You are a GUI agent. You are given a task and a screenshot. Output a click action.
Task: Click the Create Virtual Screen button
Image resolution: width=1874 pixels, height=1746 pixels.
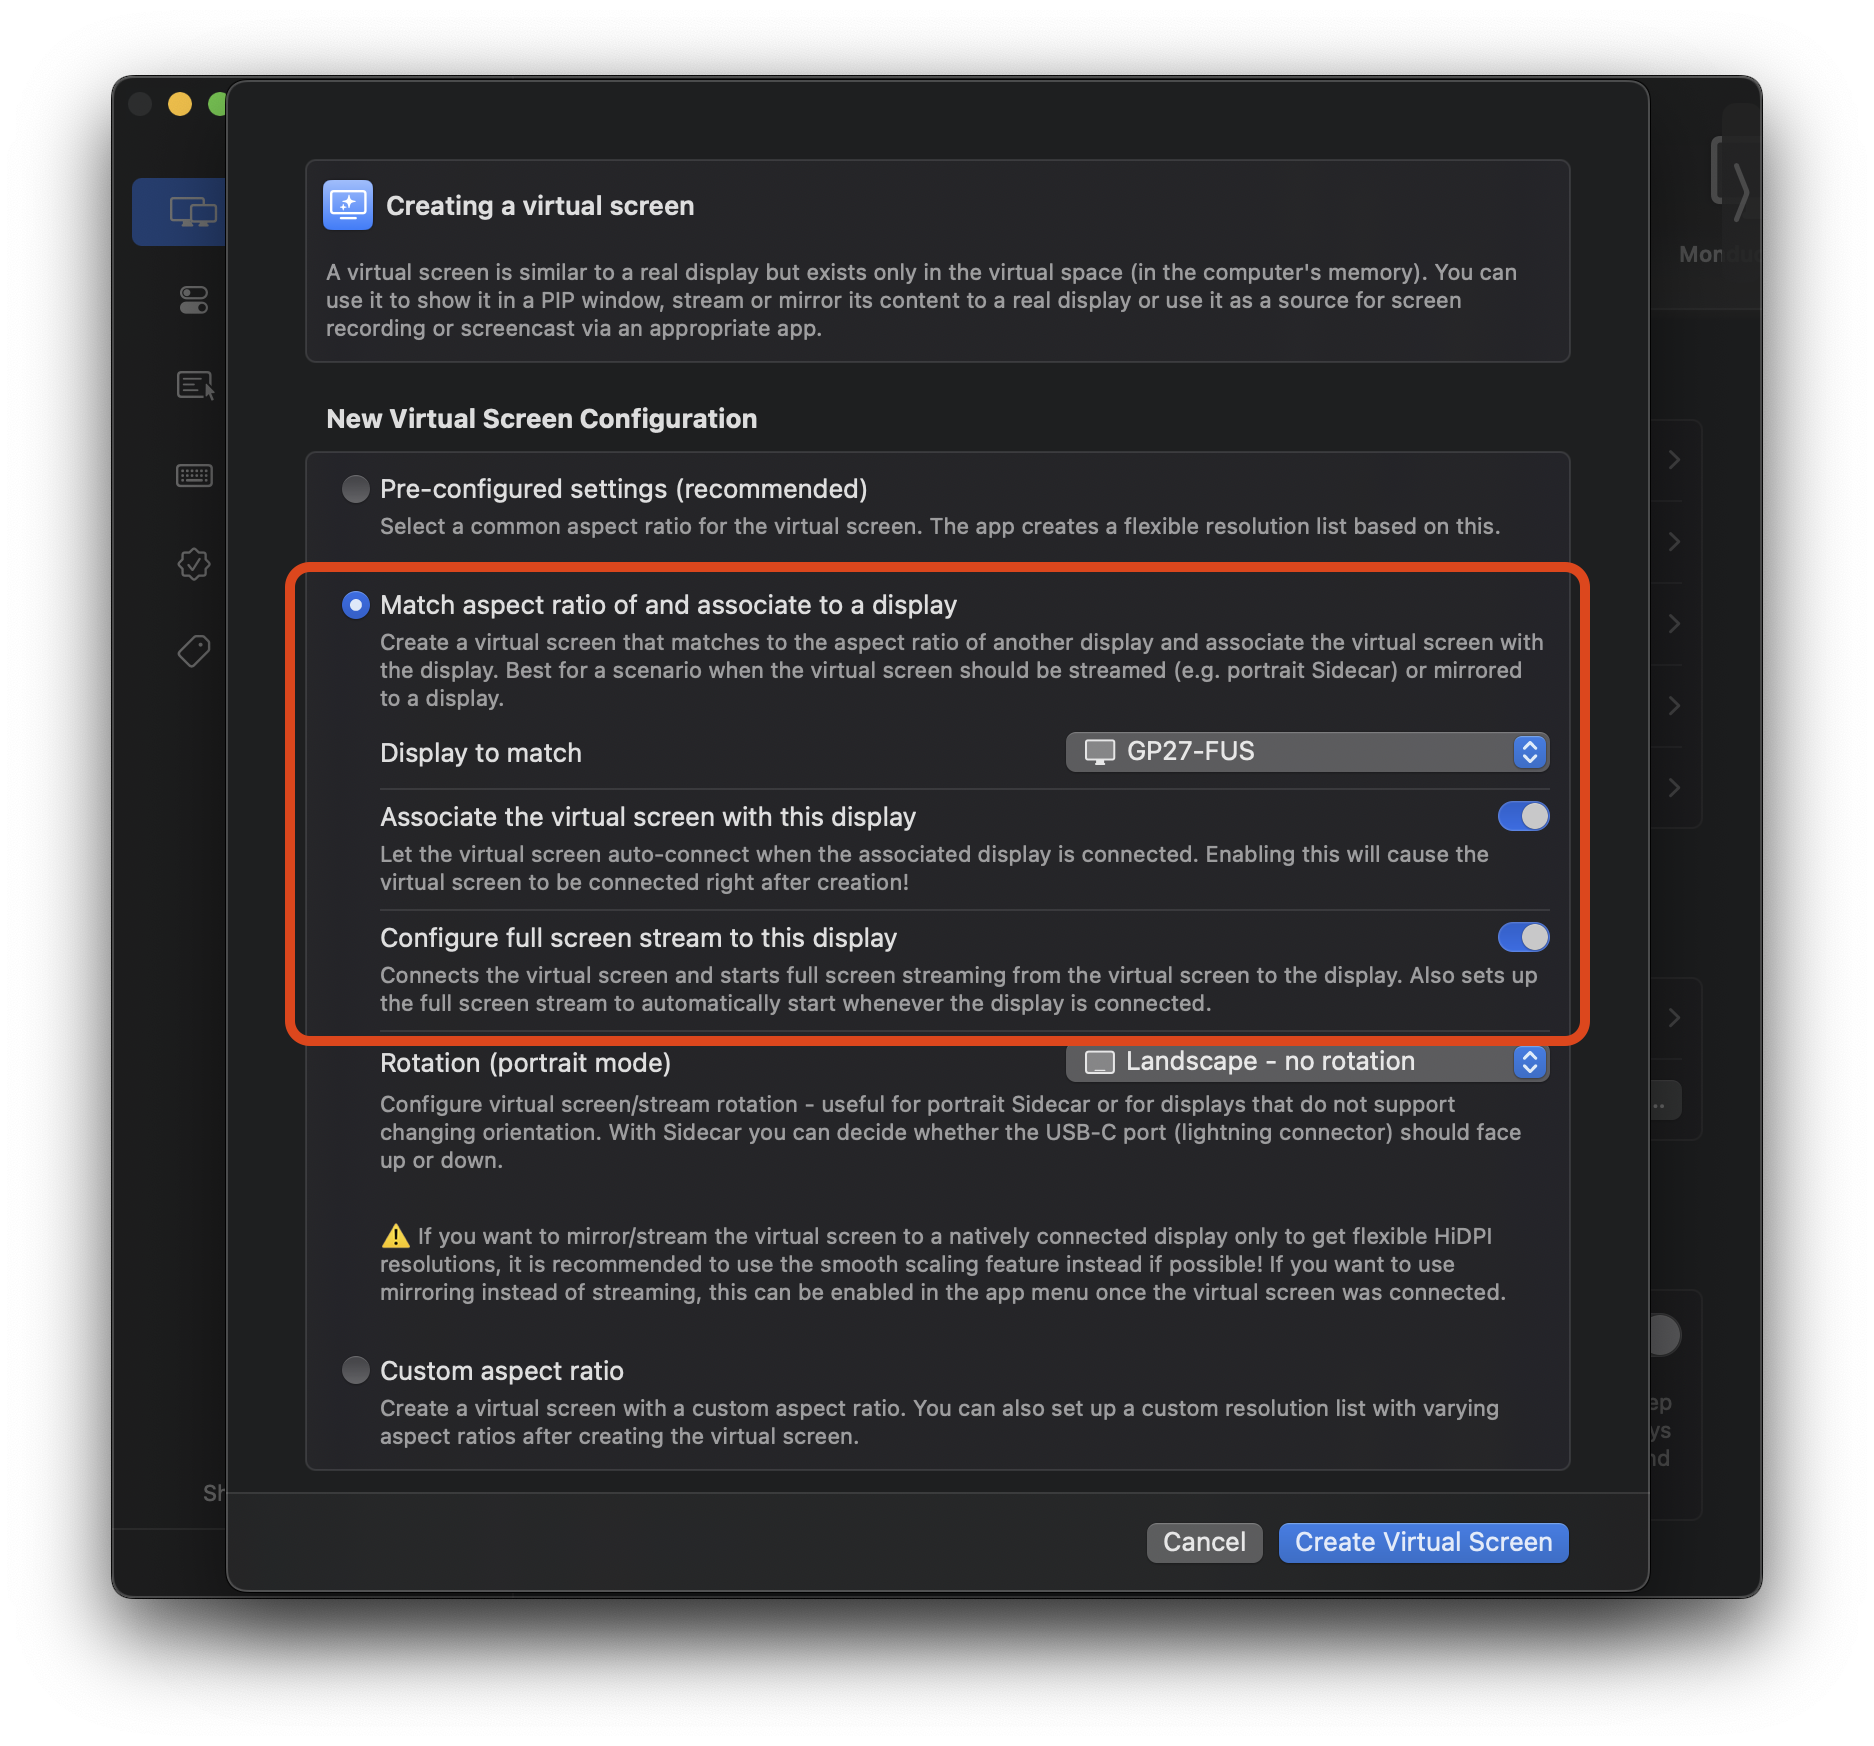(x=1422, y=1542)
